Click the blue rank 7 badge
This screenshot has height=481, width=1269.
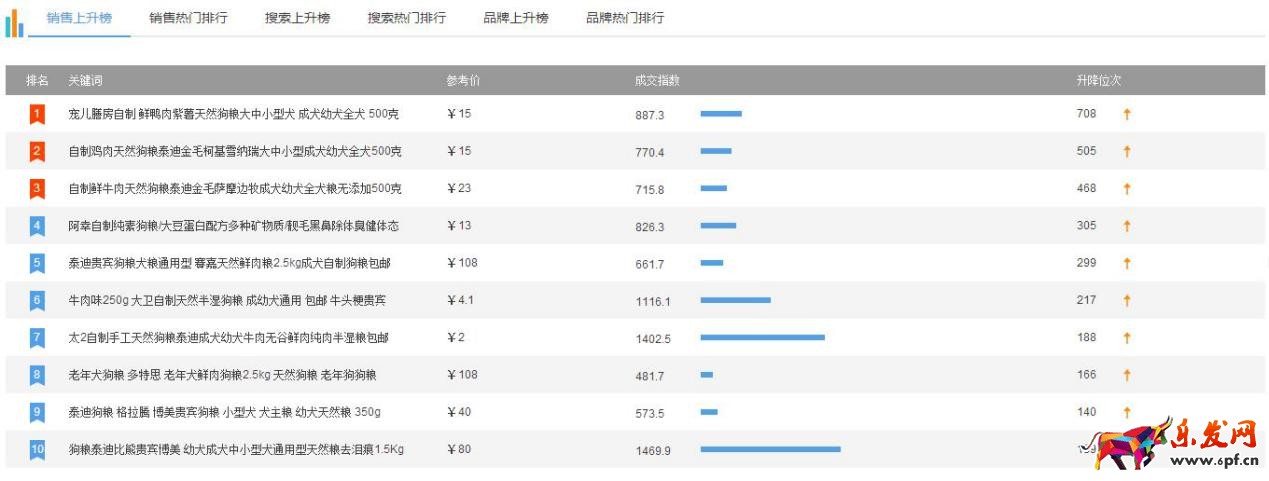(37, 338)
